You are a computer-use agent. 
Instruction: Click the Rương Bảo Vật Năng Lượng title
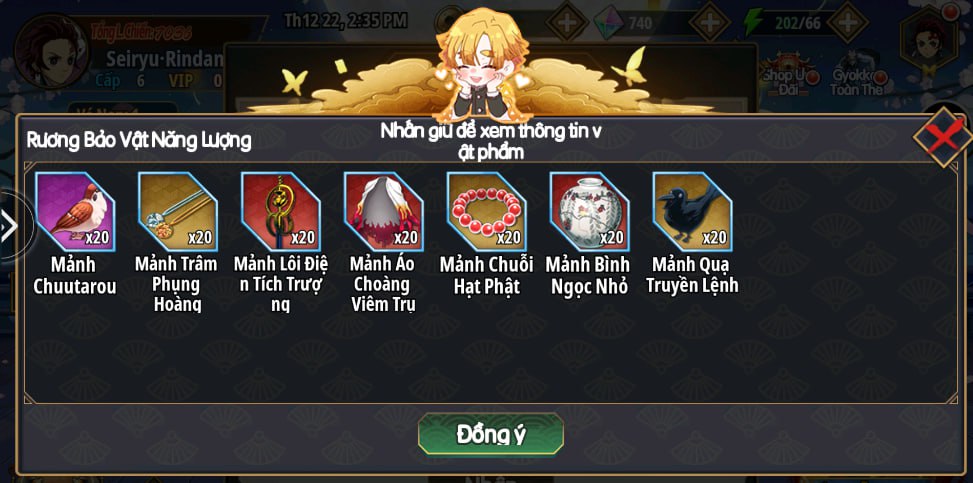(x=139, y=142)
